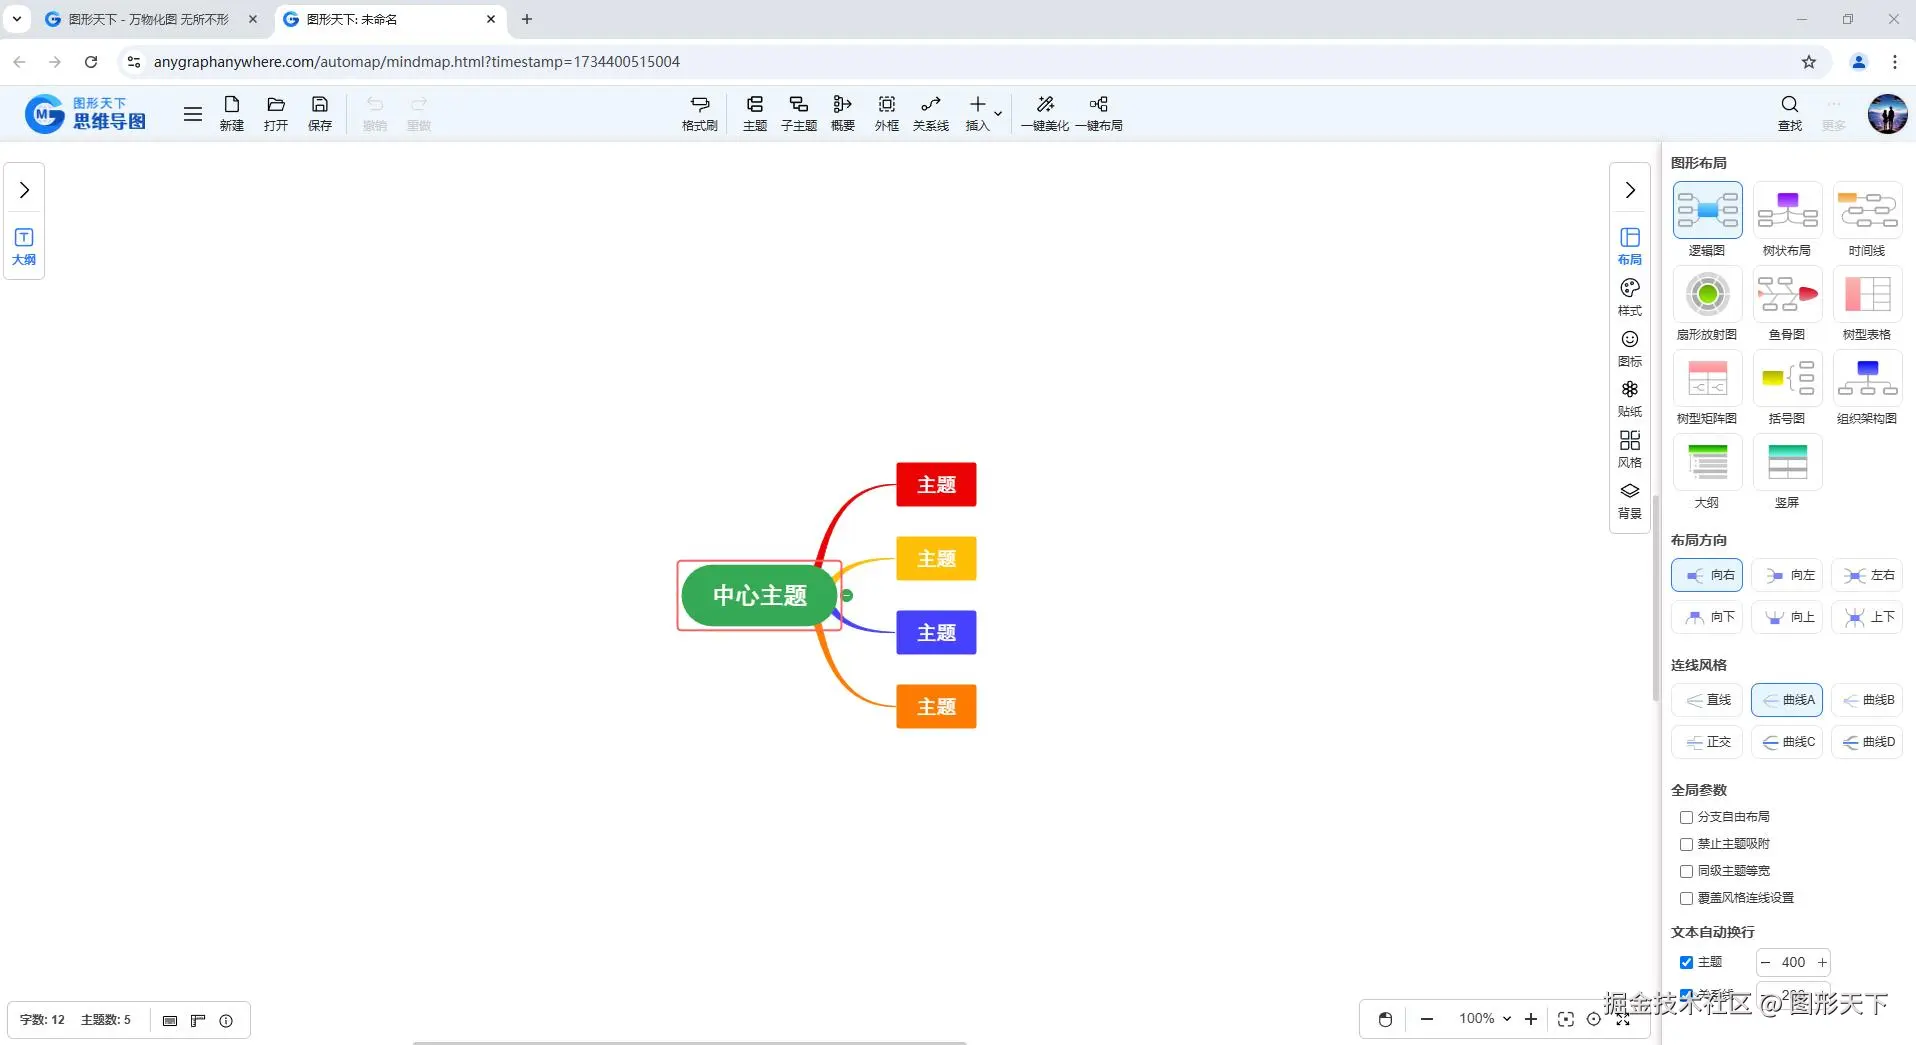This screenshot has width=1916, height=1045.
Task: Increase topic wrap width with plus
Action: click(x=1822, y=962)
